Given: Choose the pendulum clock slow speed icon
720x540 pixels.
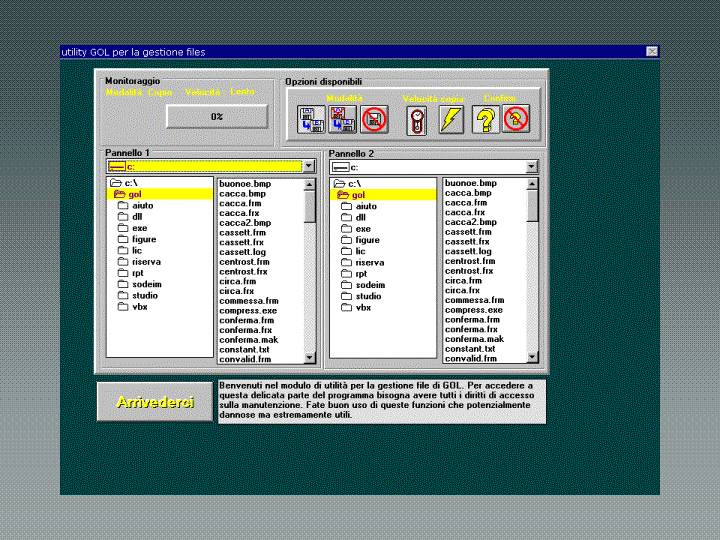Looking at the screenshot, I should (x=417, y=121).
